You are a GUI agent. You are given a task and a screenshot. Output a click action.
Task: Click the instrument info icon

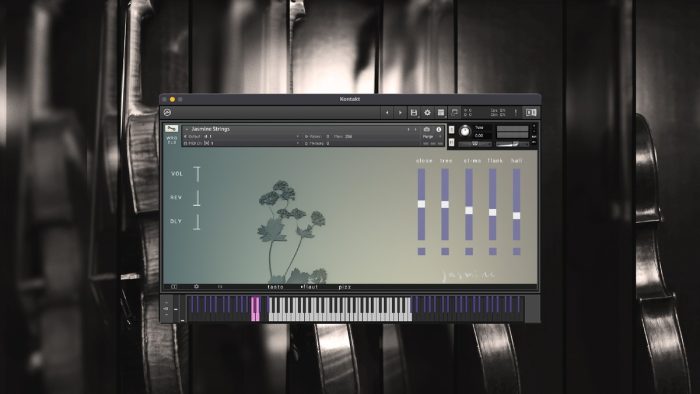(438, 129)
